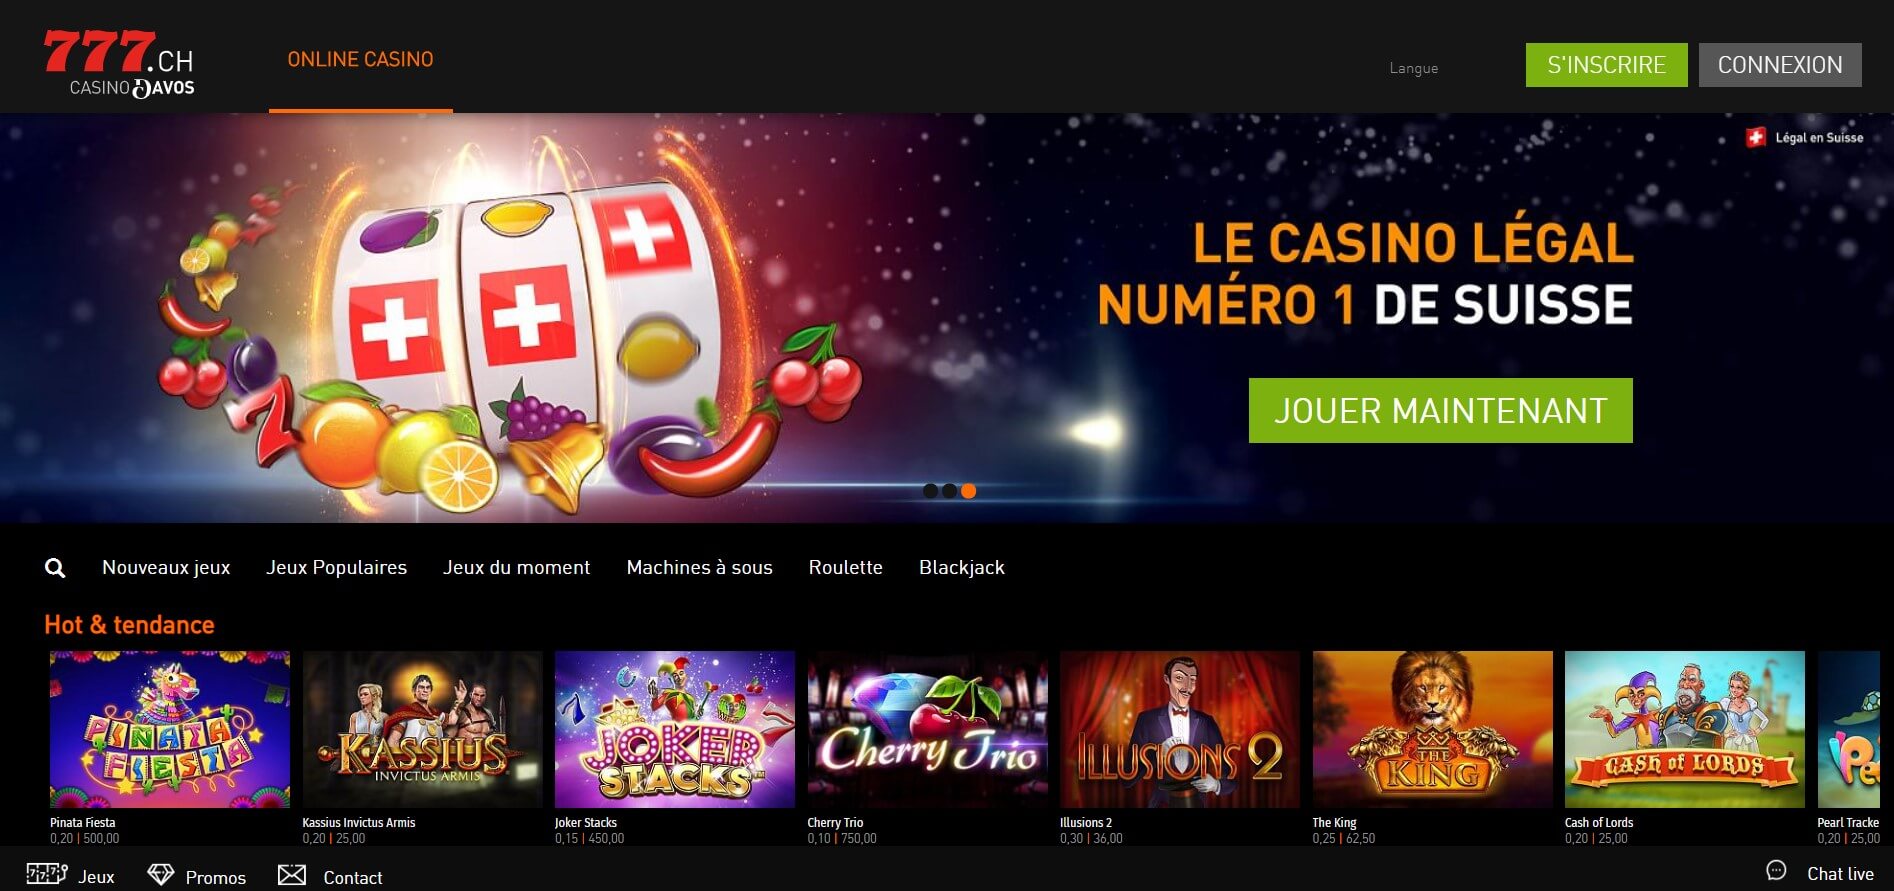1894x891 pixels.
Task: Select the orange third carousel dot
Action: coord(968,491)
